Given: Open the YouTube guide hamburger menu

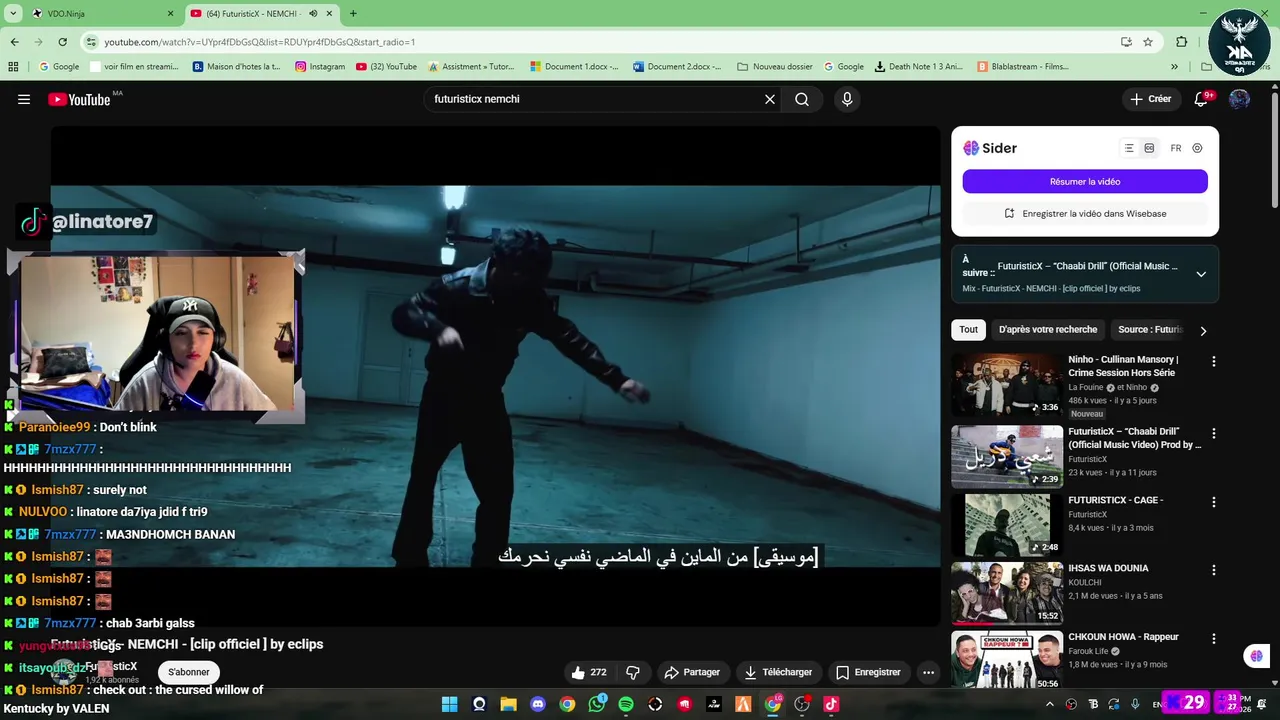Looking at the screenshot, I should point(24,99).
